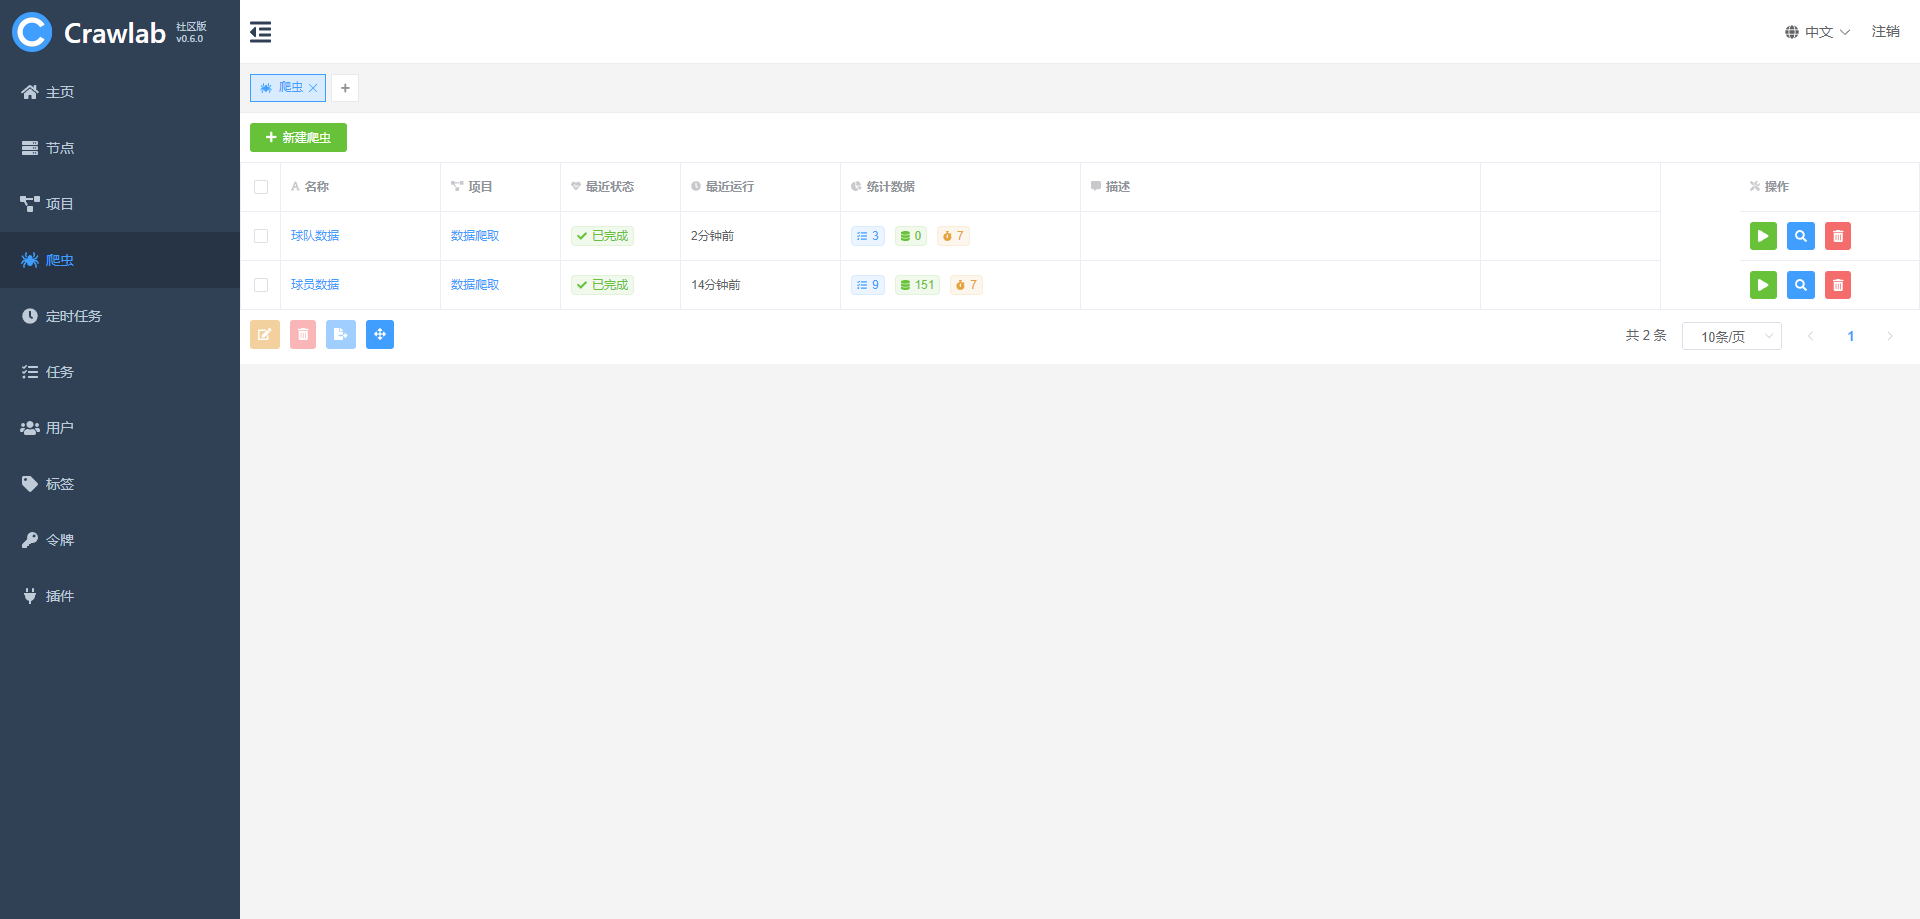Go to previous page arrow

point(1810,336)
